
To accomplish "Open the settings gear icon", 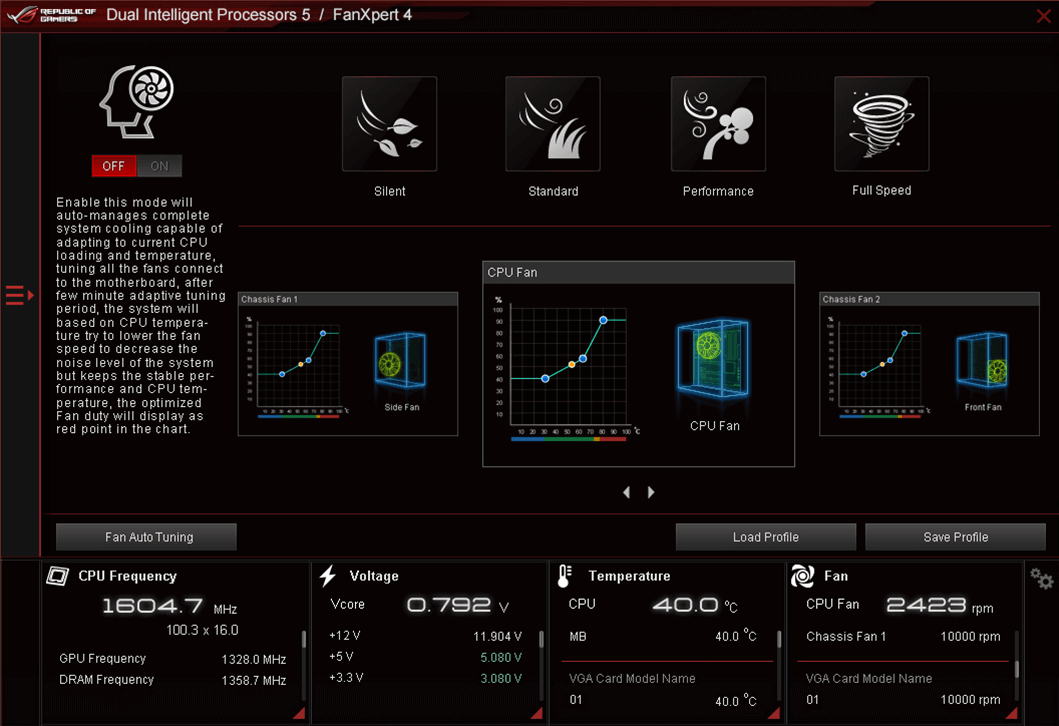I will 1041,579.
